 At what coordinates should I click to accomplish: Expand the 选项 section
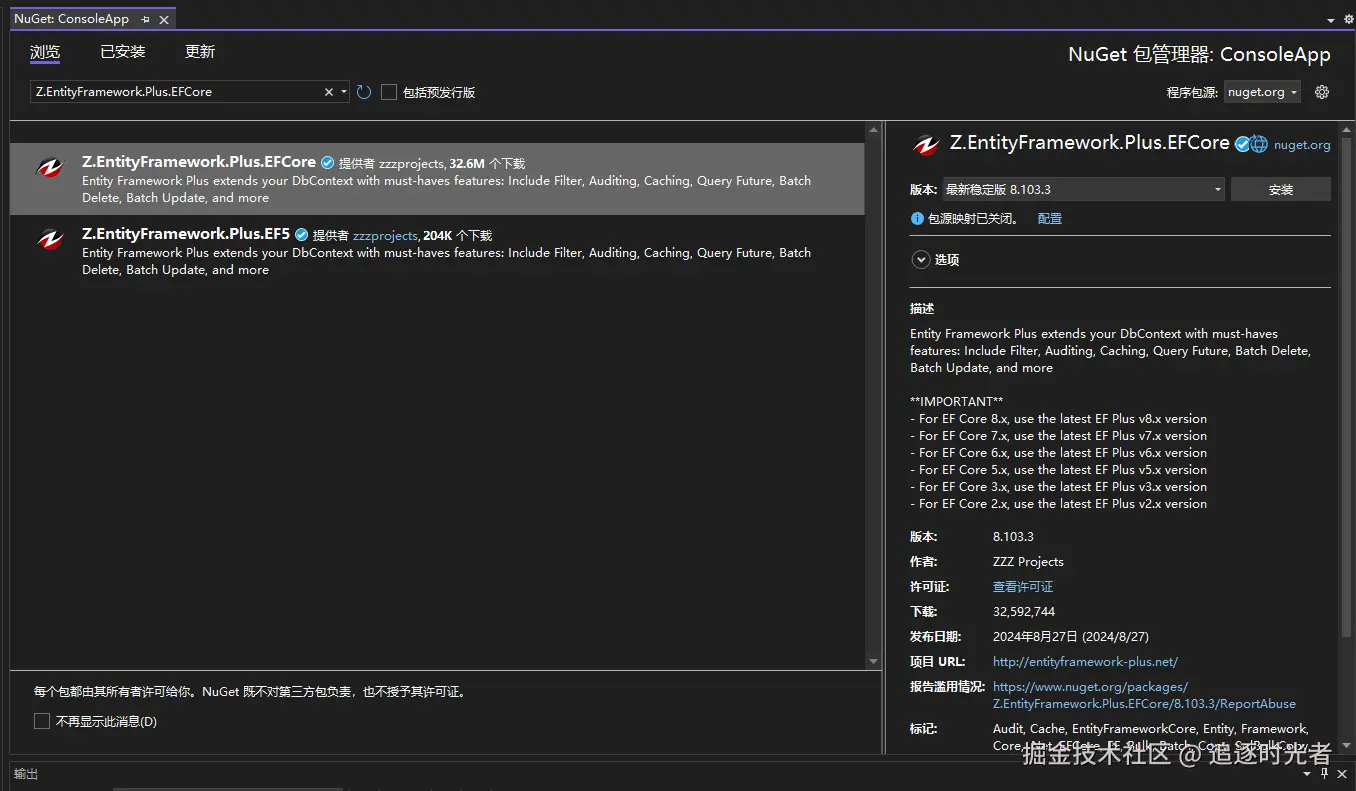(x=921, y=259)
